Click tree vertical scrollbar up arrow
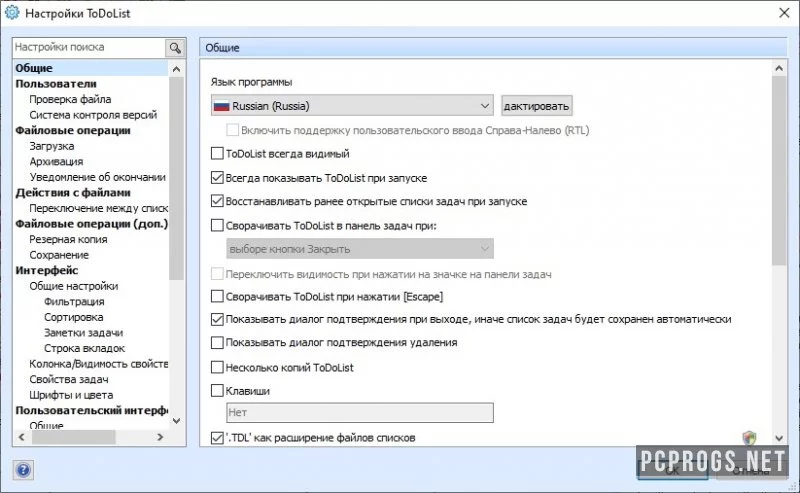 pyautogui.click(x=177, y=69)
